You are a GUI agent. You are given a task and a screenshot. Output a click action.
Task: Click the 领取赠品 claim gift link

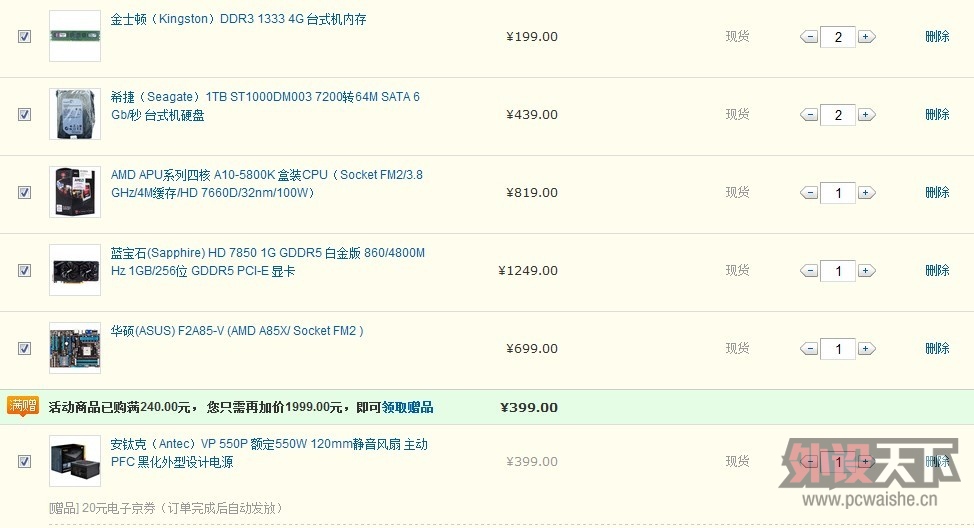(x=407, y=407)
